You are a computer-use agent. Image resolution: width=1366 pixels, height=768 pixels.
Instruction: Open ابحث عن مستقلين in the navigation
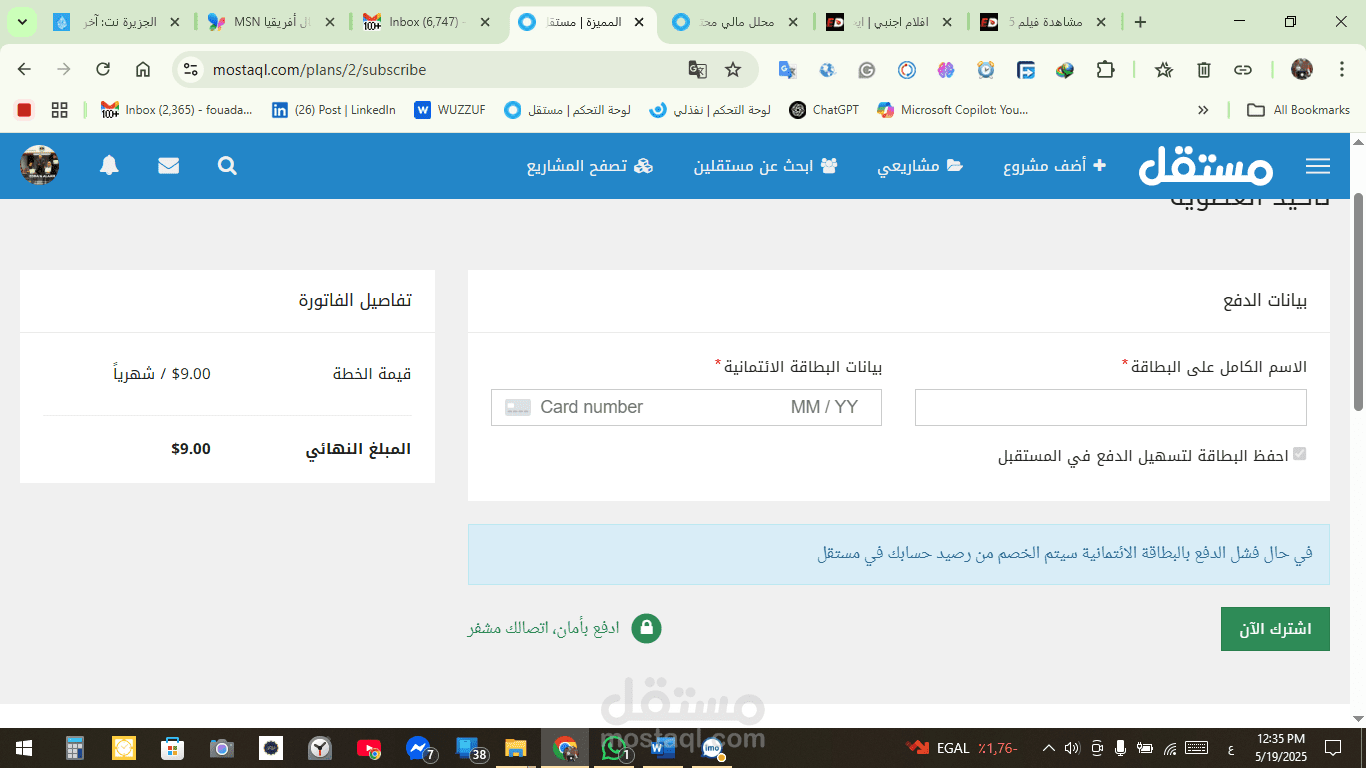(x=766, y=166)
